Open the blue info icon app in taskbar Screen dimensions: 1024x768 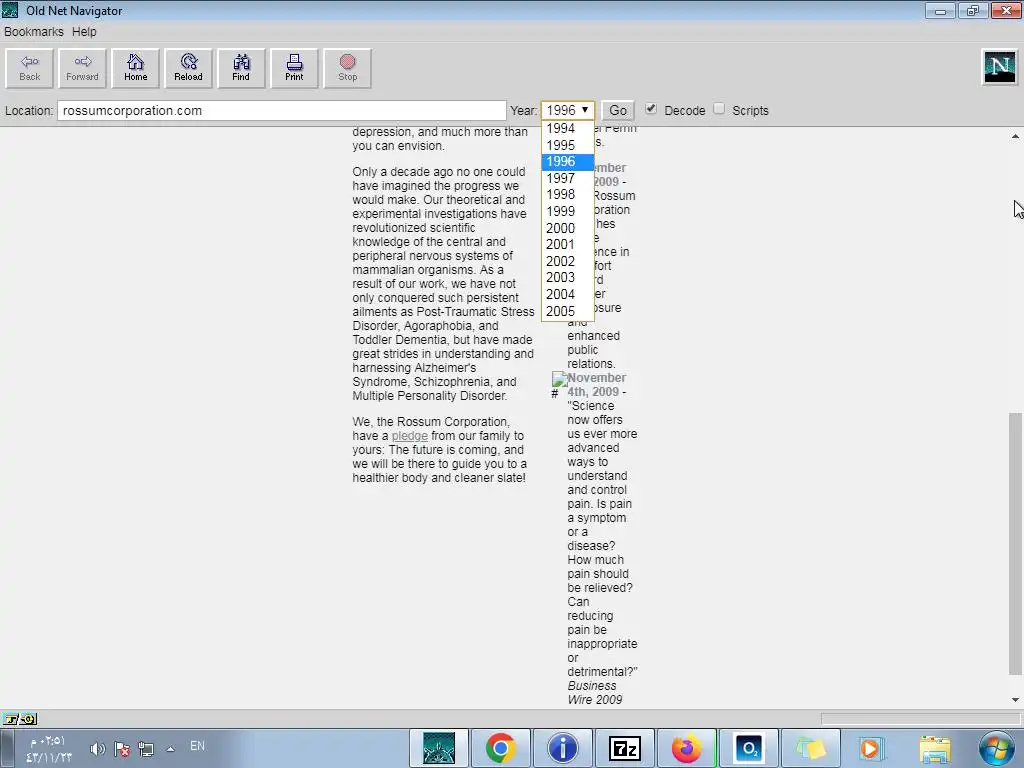click(x=562, y=748)
